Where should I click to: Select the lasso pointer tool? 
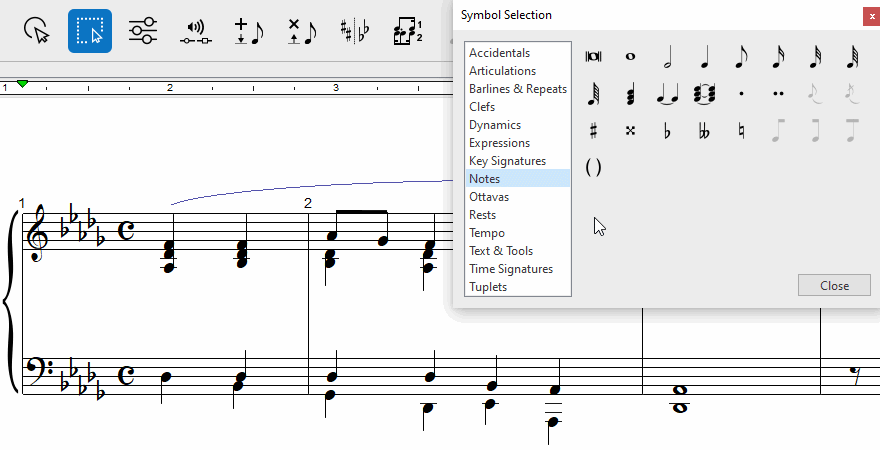37,30
